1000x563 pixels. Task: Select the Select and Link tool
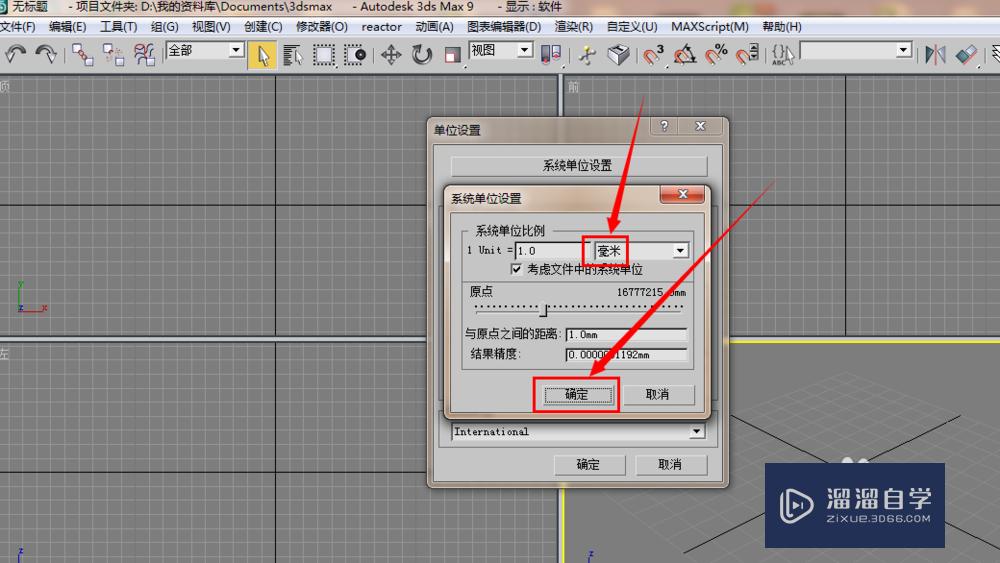82,55
